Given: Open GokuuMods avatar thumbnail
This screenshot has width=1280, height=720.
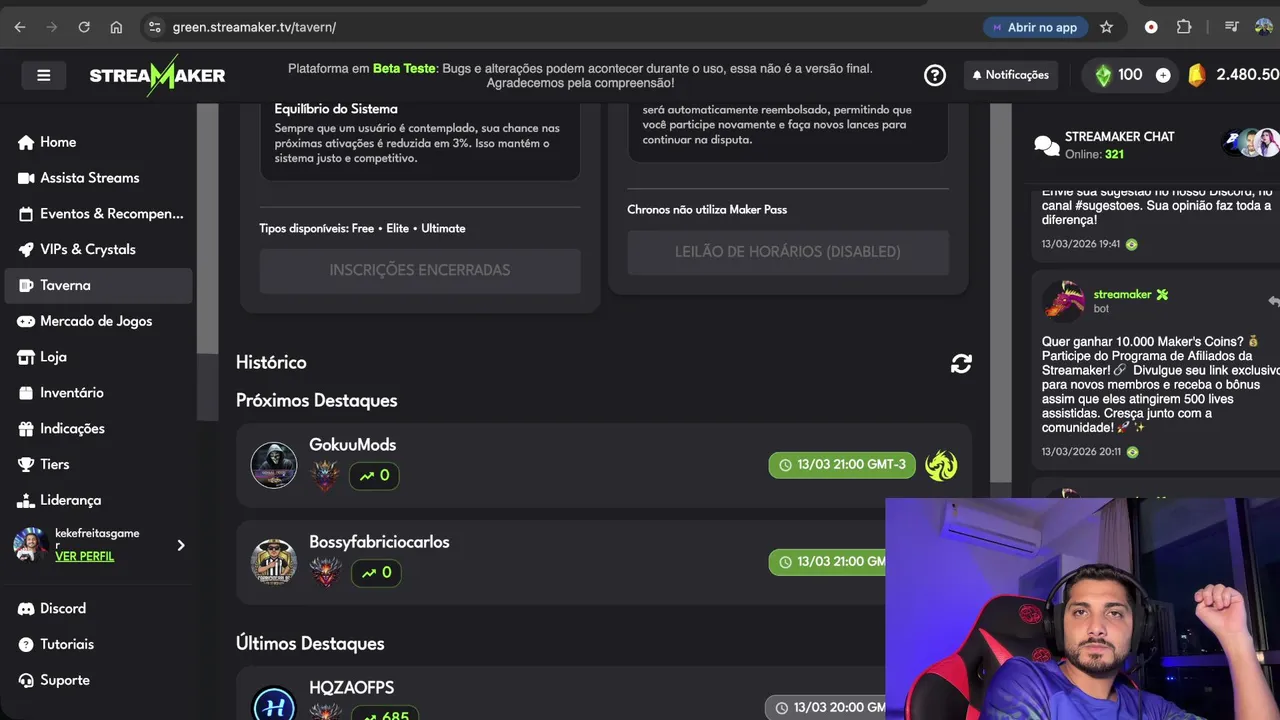Looking at the screenshot, I should pos(274,465).
